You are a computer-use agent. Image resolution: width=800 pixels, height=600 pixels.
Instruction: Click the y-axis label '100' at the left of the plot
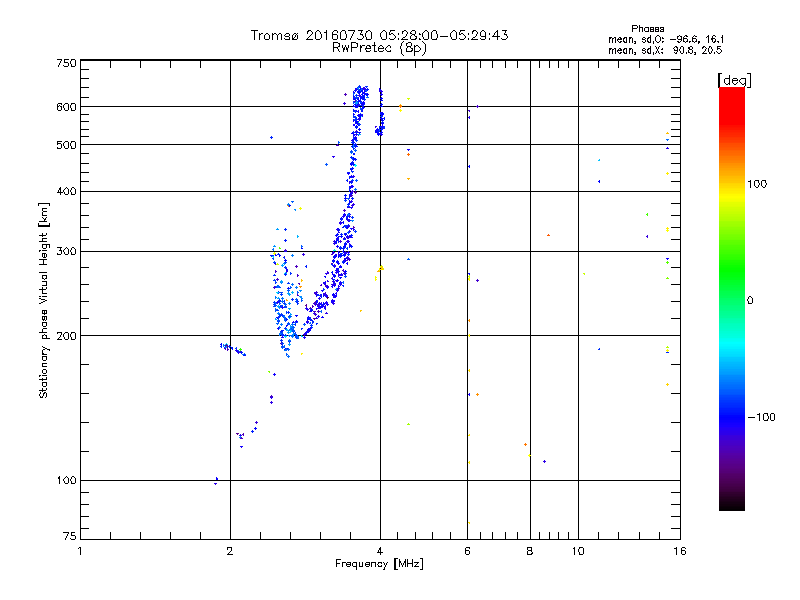66,480
